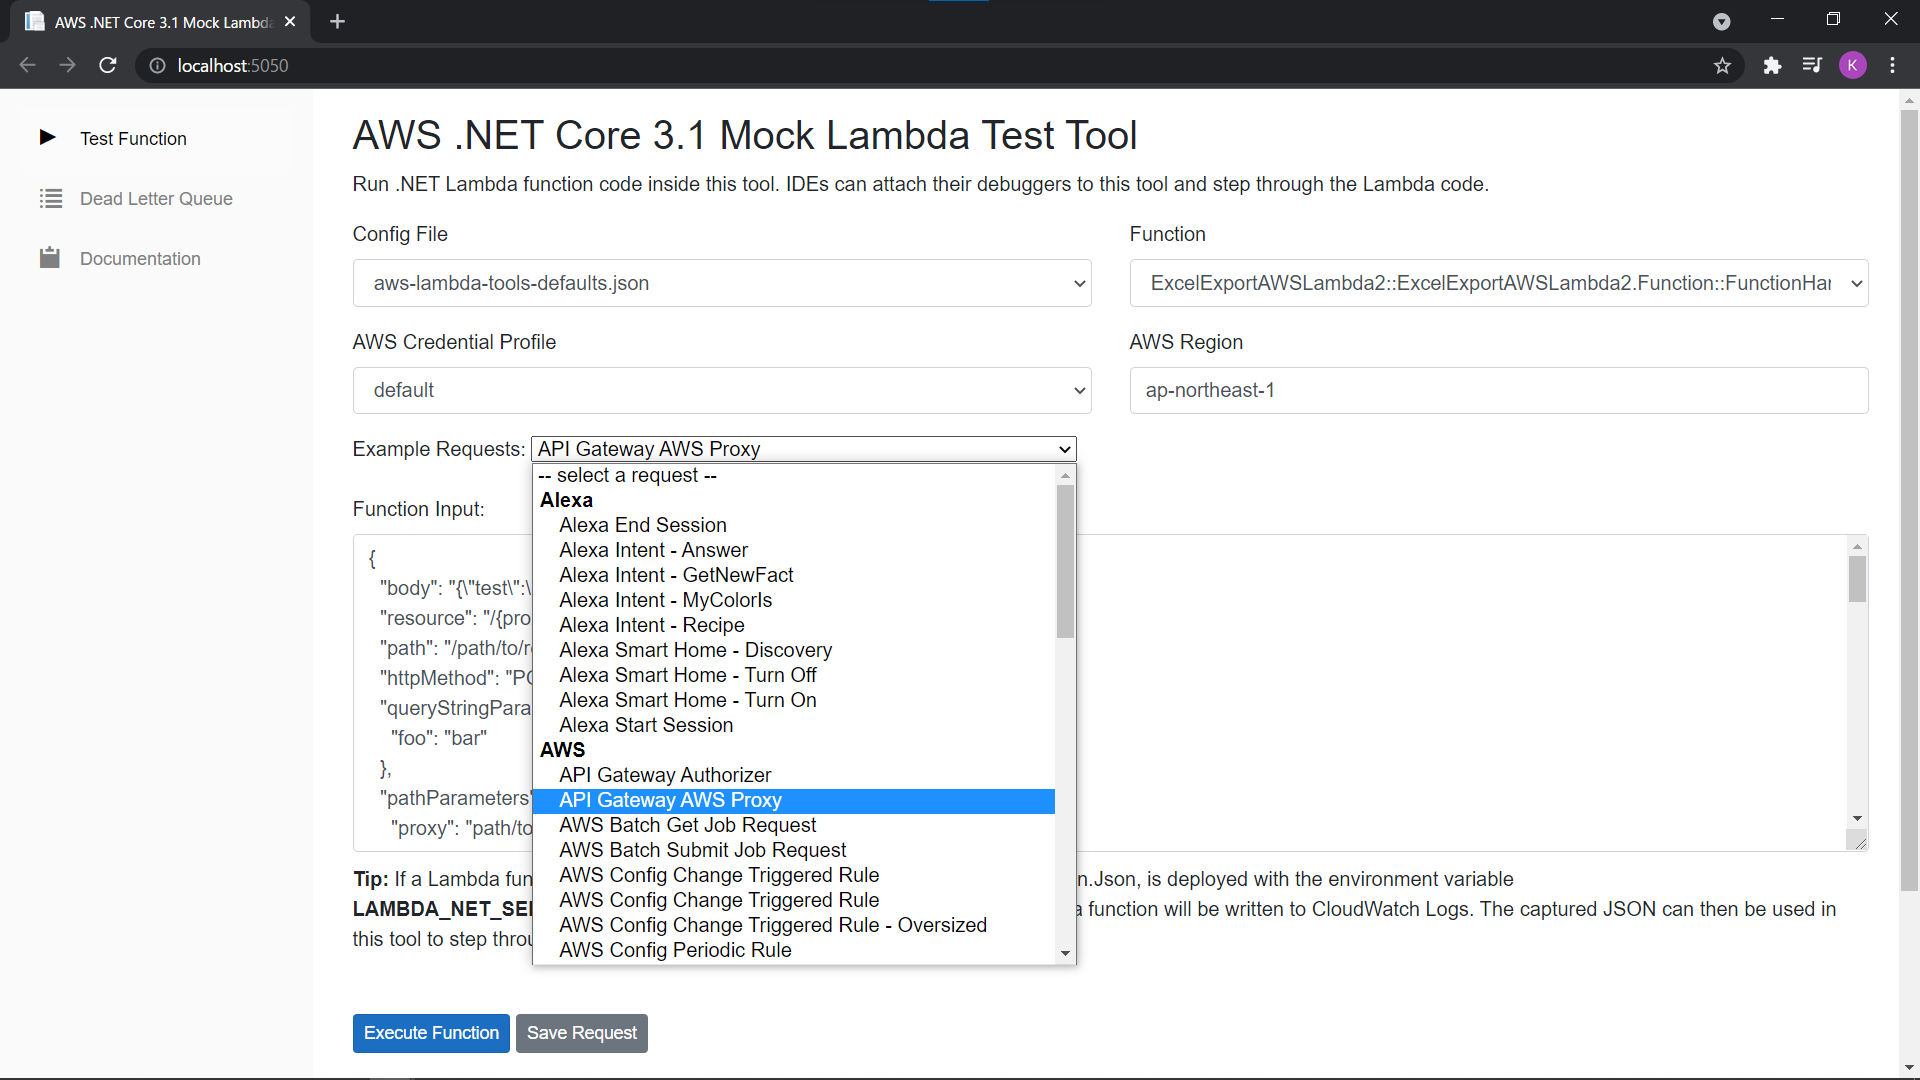Select Alexa Intent - Answer request

click(794, 550)
